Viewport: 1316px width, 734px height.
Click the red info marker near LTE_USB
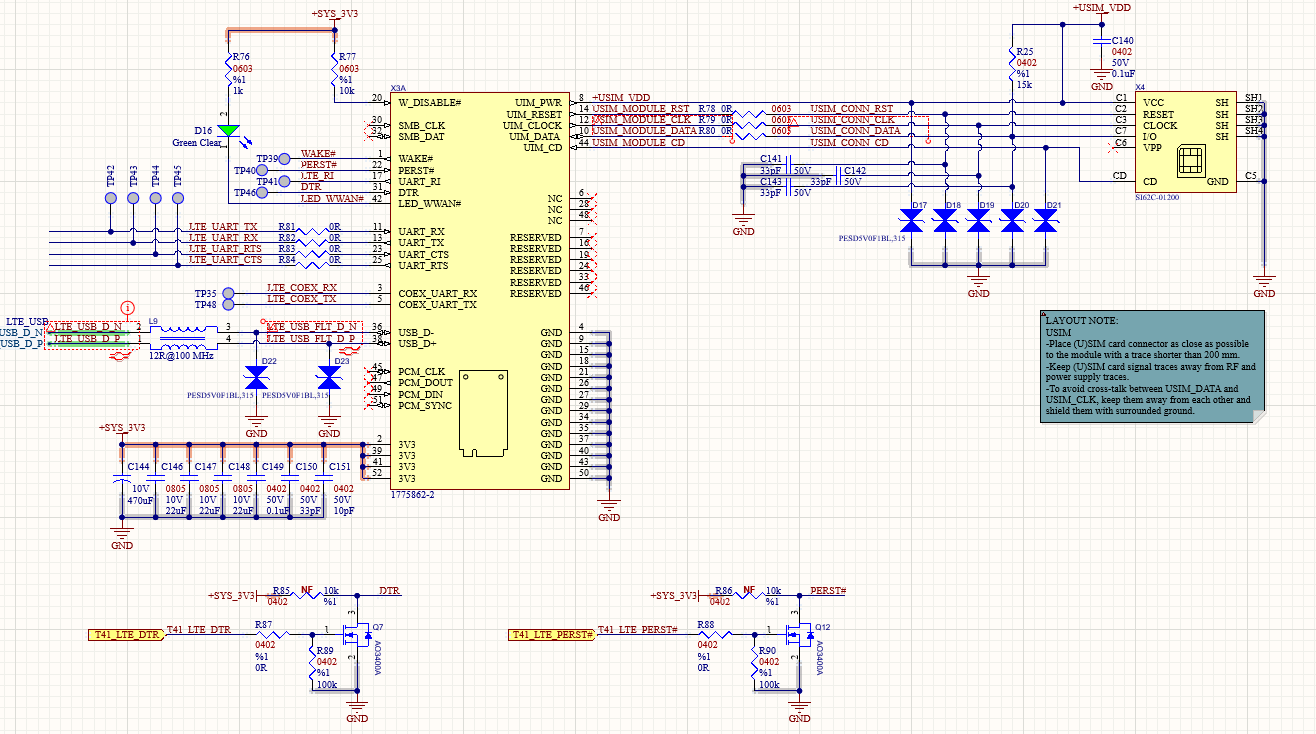[x=127, y=307]
